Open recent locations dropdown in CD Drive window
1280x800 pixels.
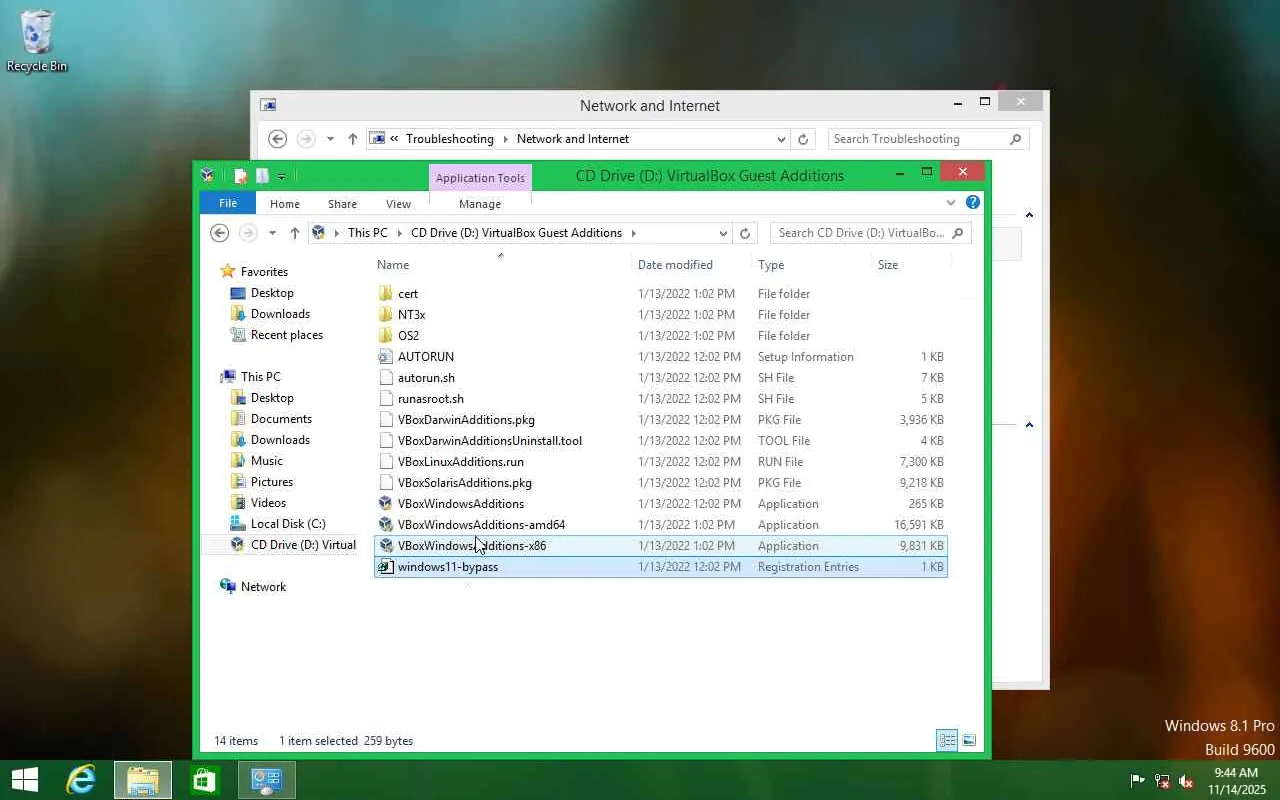click(x=272, y=233)
